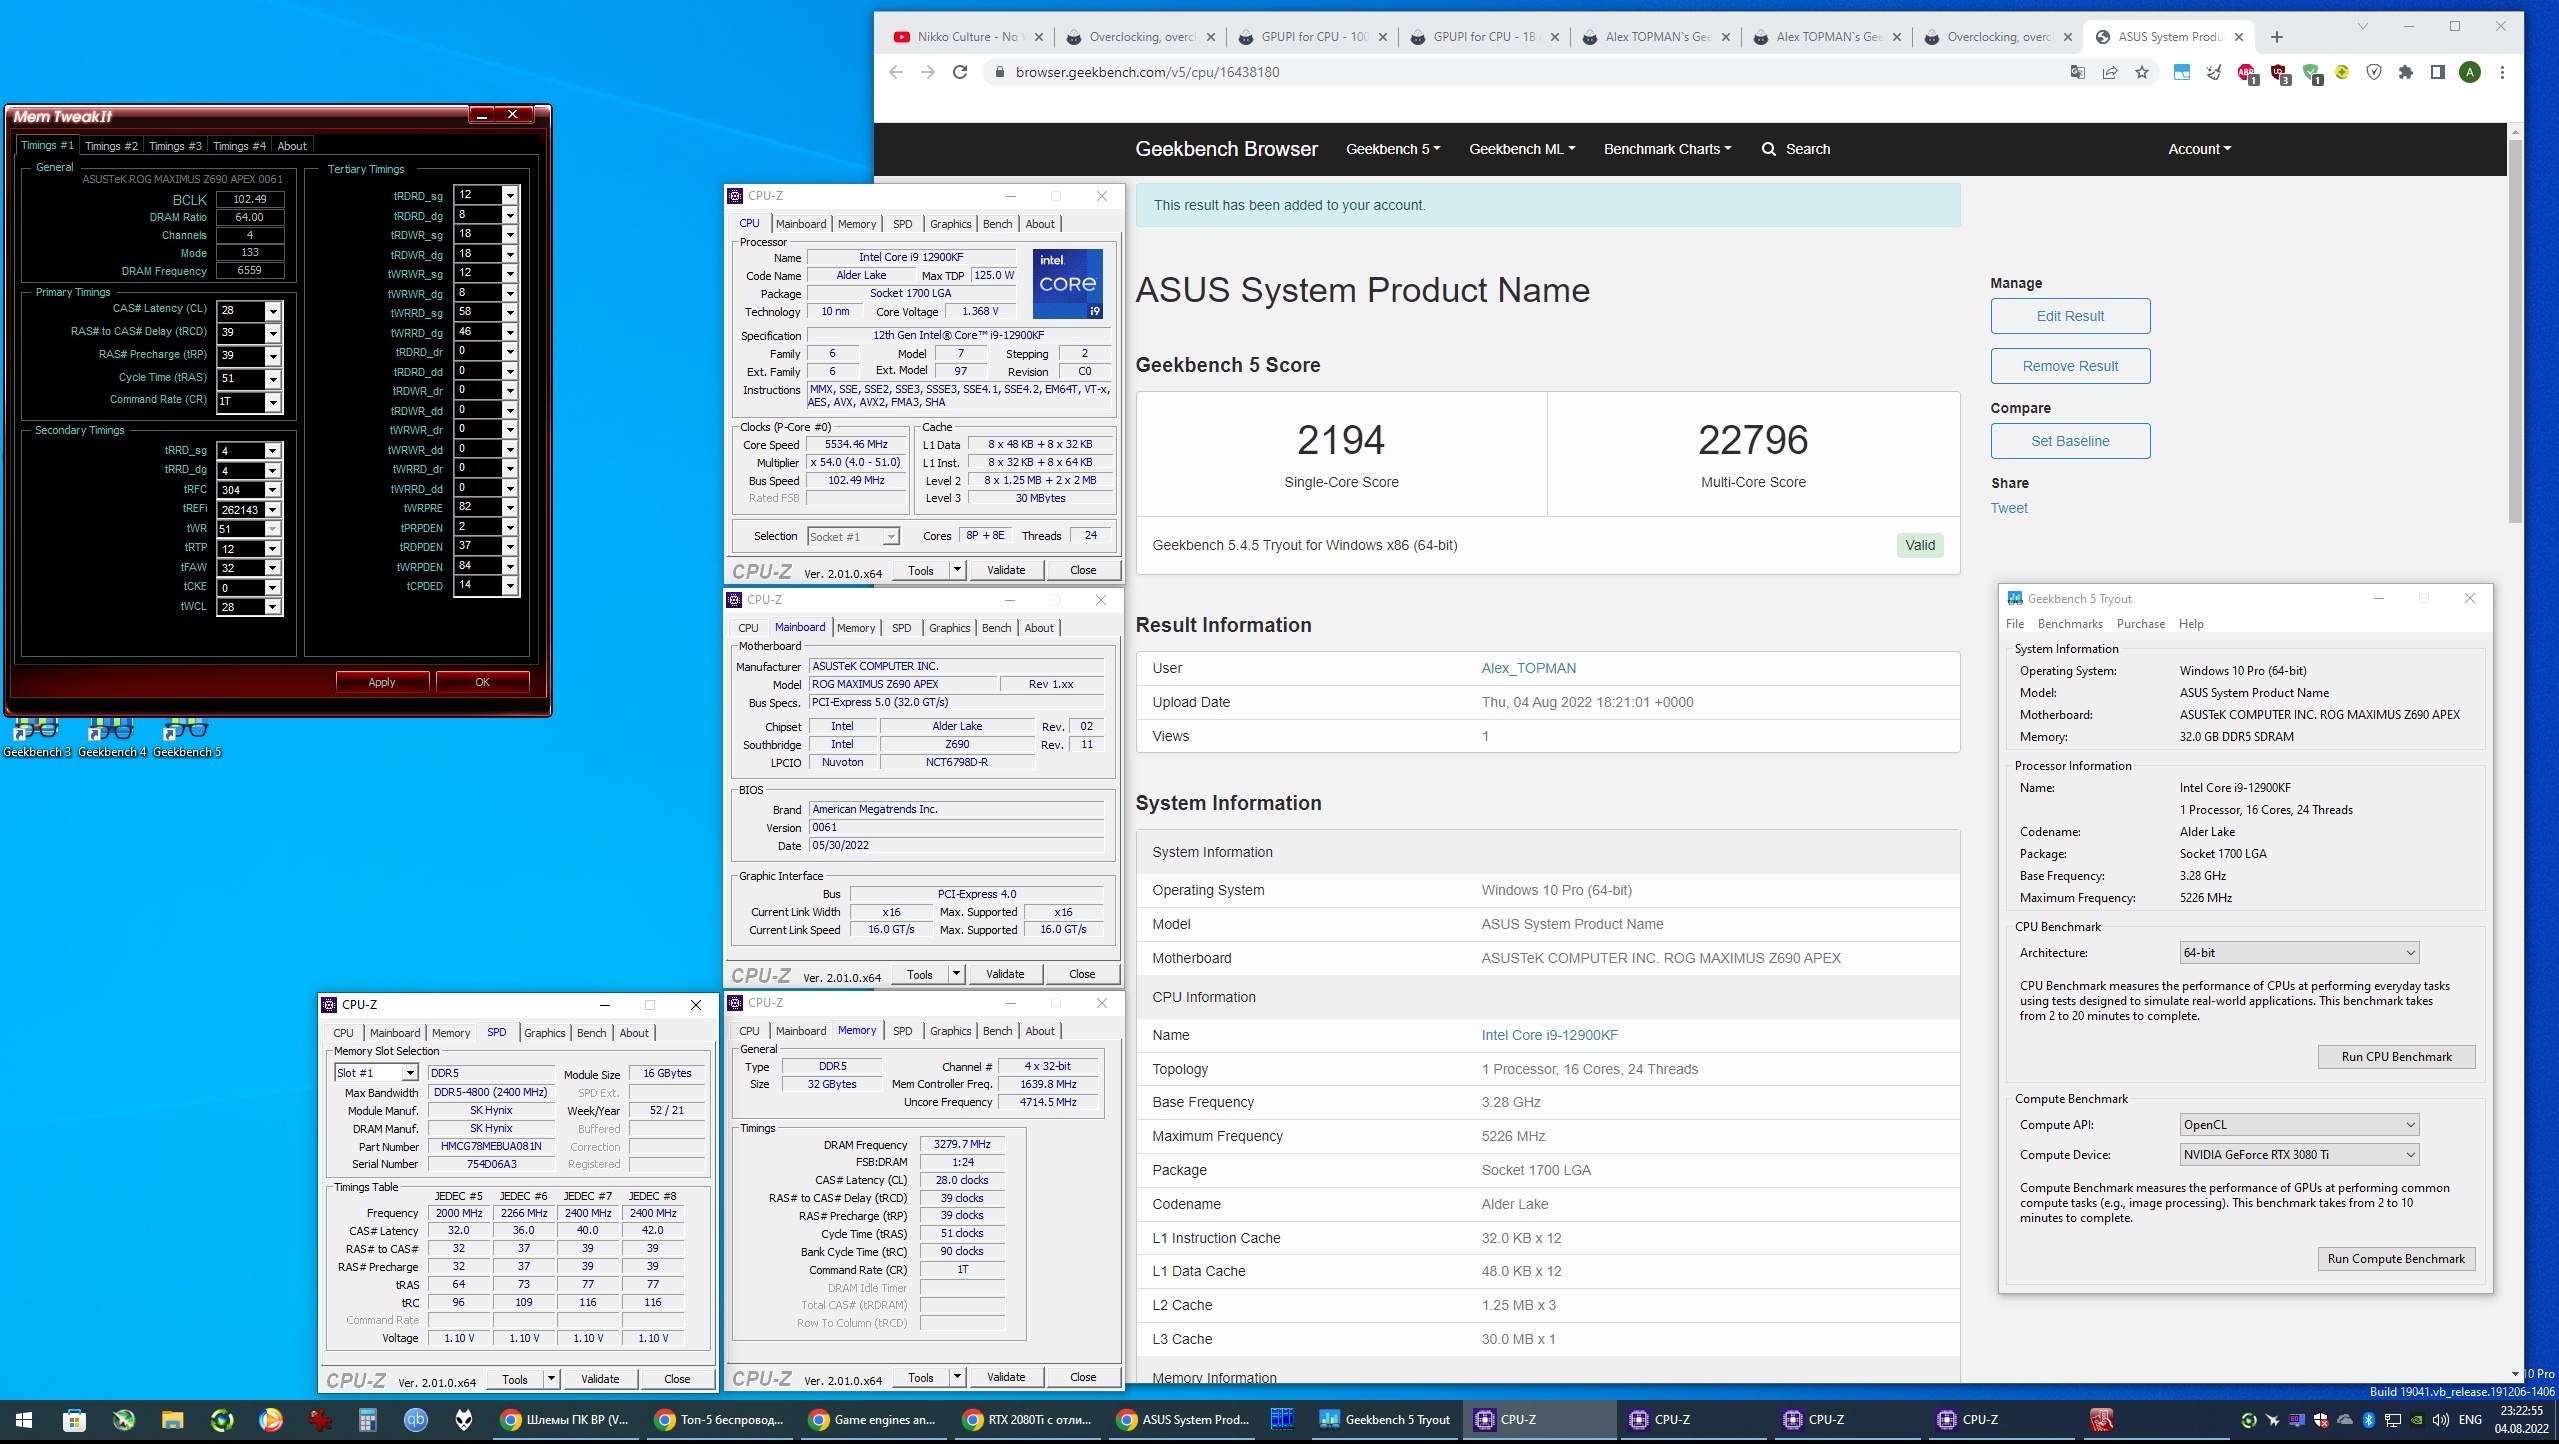
Task: Open tRDRD_sg dropdown in Mem TweakIt
Action: pyautogui.click(x=510, y=195)
